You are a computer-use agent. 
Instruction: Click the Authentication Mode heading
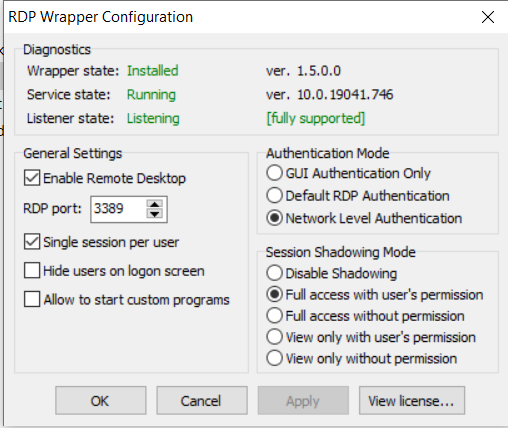click(328, 153)
